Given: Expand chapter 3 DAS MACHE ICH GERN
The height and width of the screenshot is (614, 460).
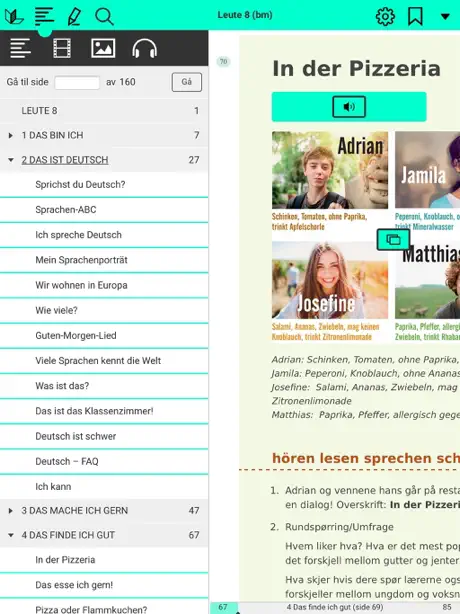Looking at the screenshot, I should coord(11,511).
